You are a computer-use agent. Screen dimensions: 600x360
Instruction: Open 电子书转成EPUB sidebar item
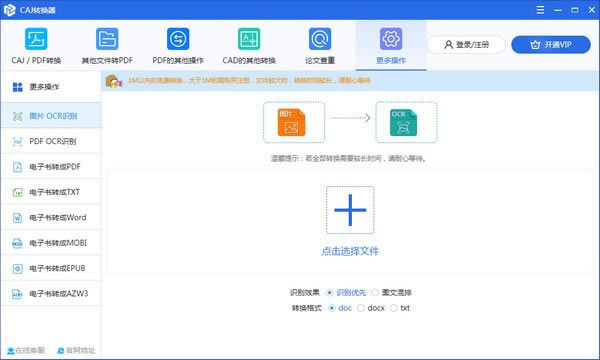coord(51,268)
